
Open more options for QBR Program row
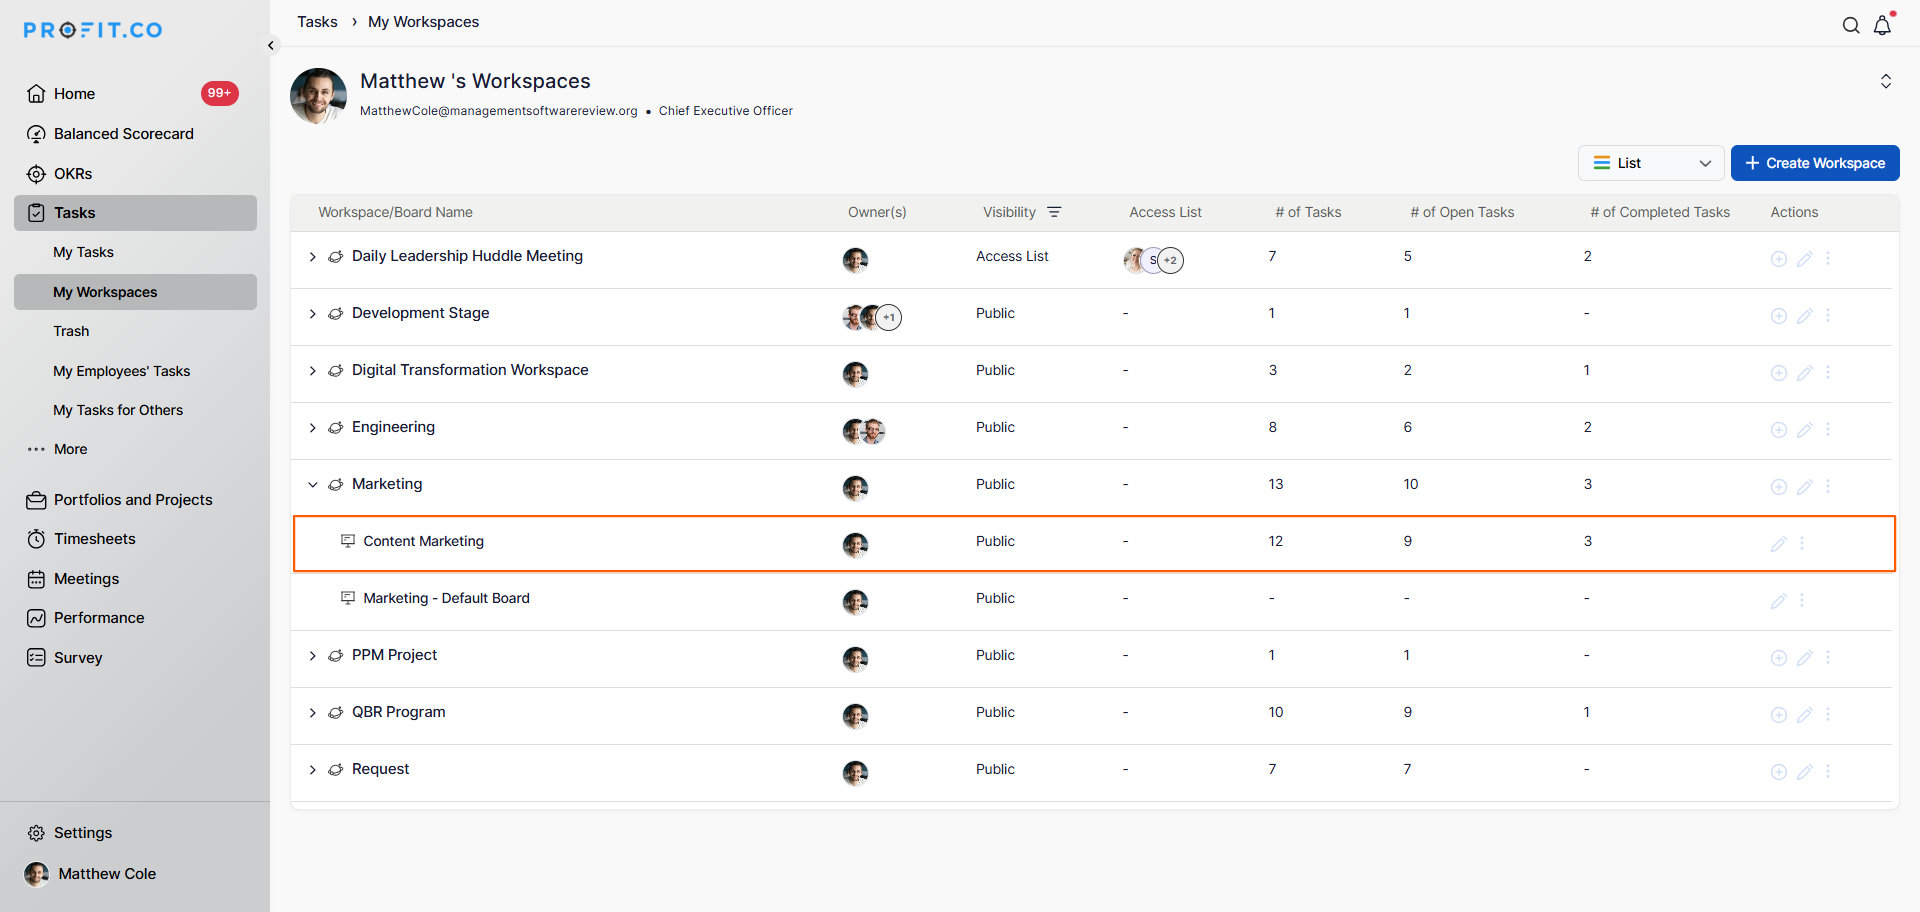pyautogui.click(x=1828, y=715)
